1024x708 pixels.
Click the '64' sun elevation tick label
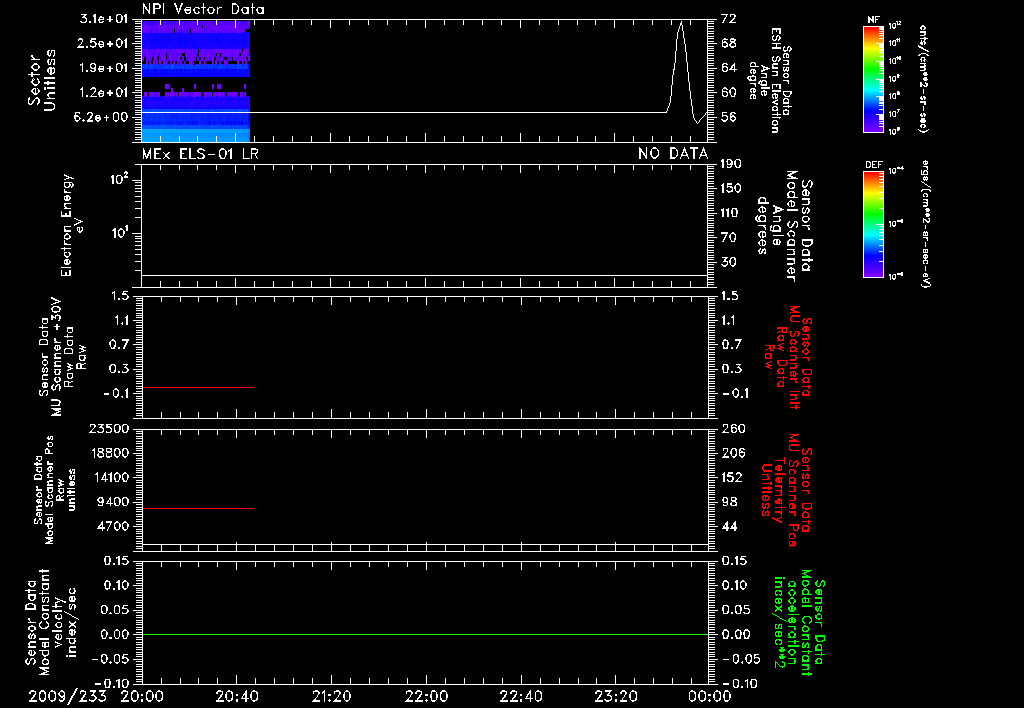(x=728, y=68)
